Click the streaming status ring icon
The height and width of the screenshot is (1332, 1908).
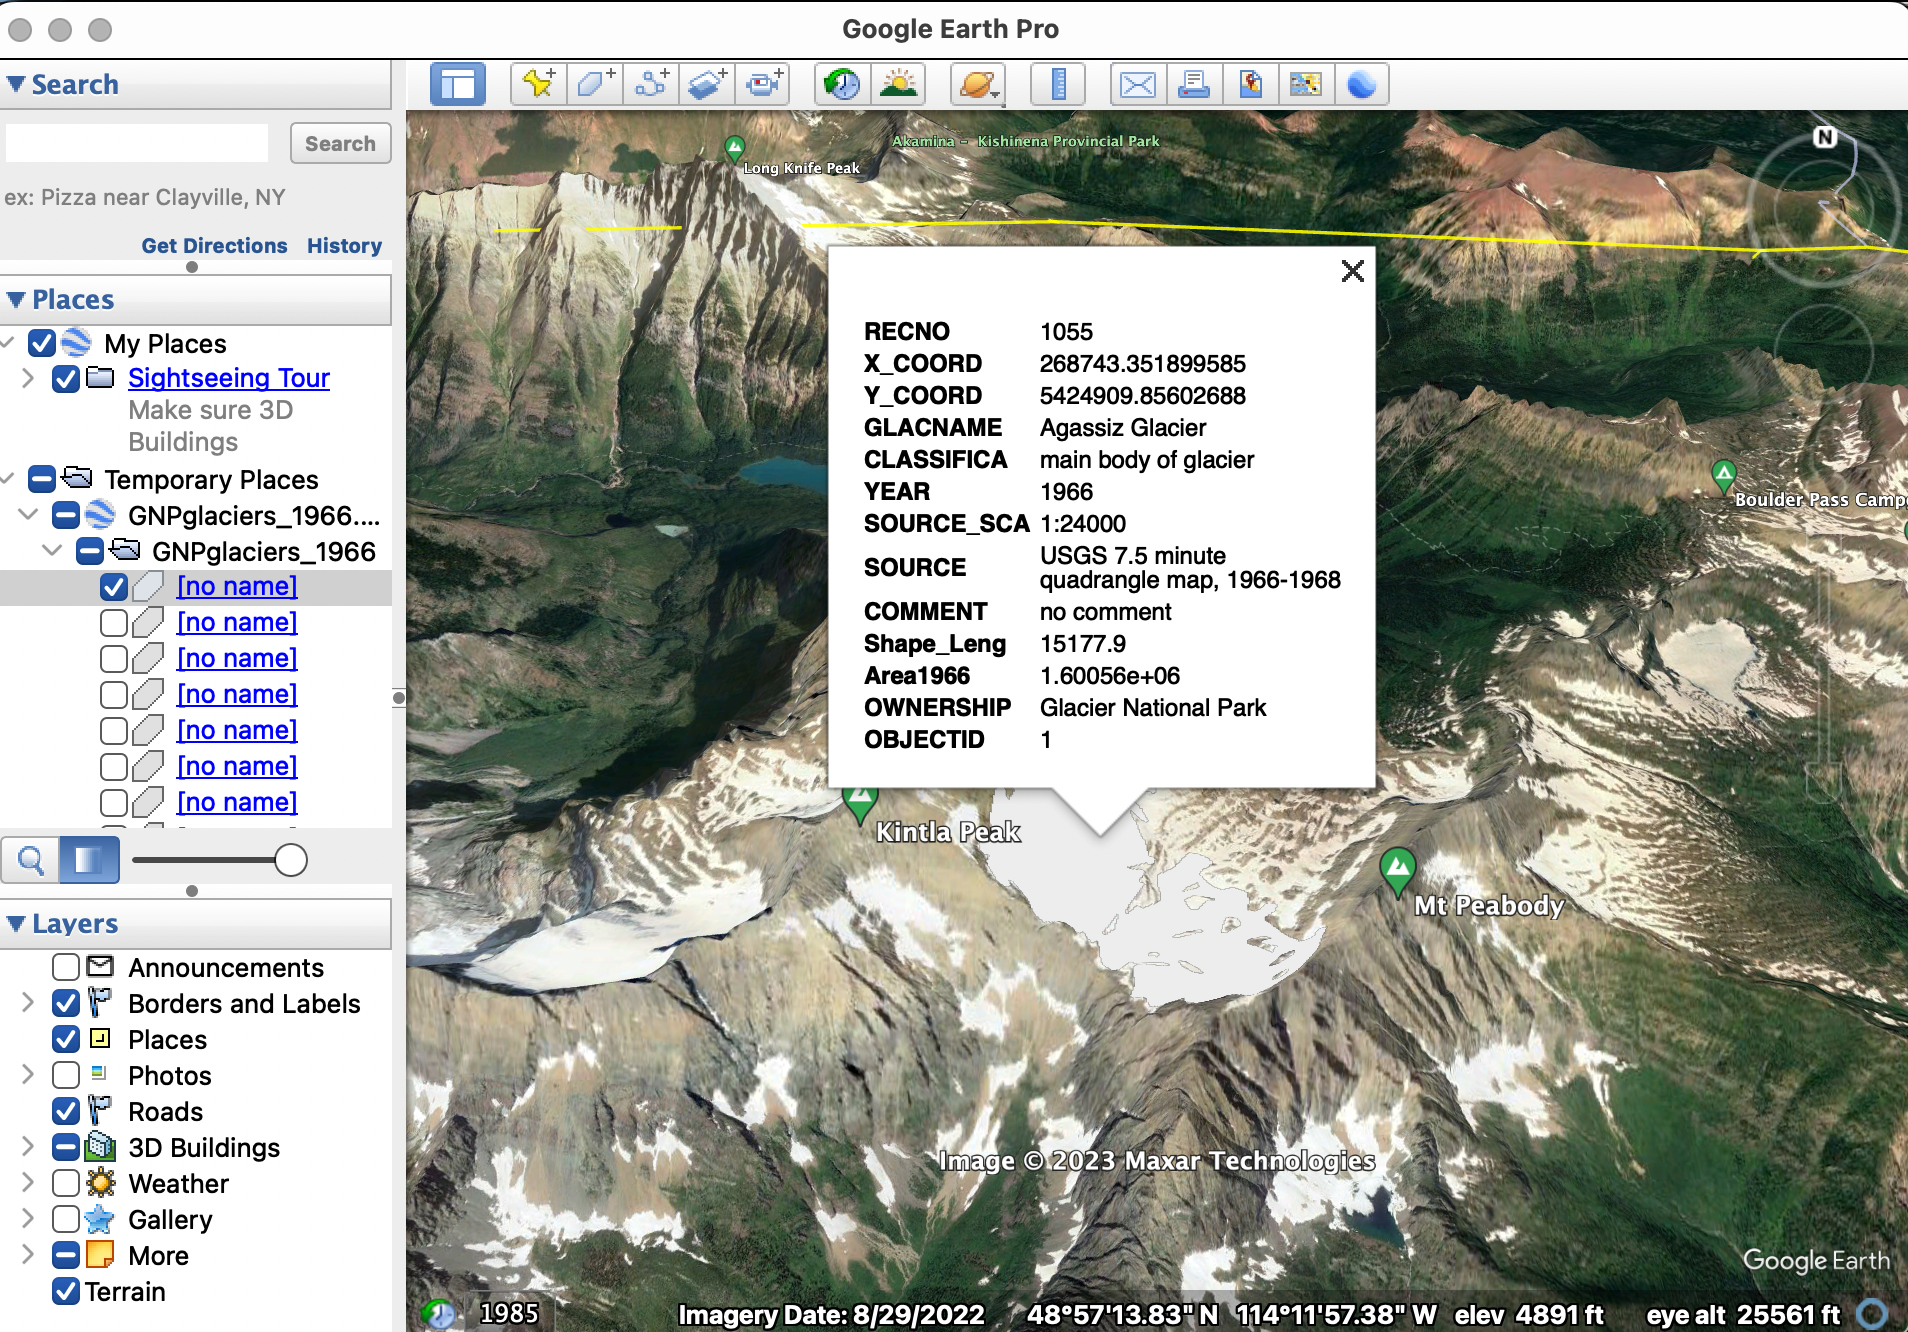click(1872, 1313)
